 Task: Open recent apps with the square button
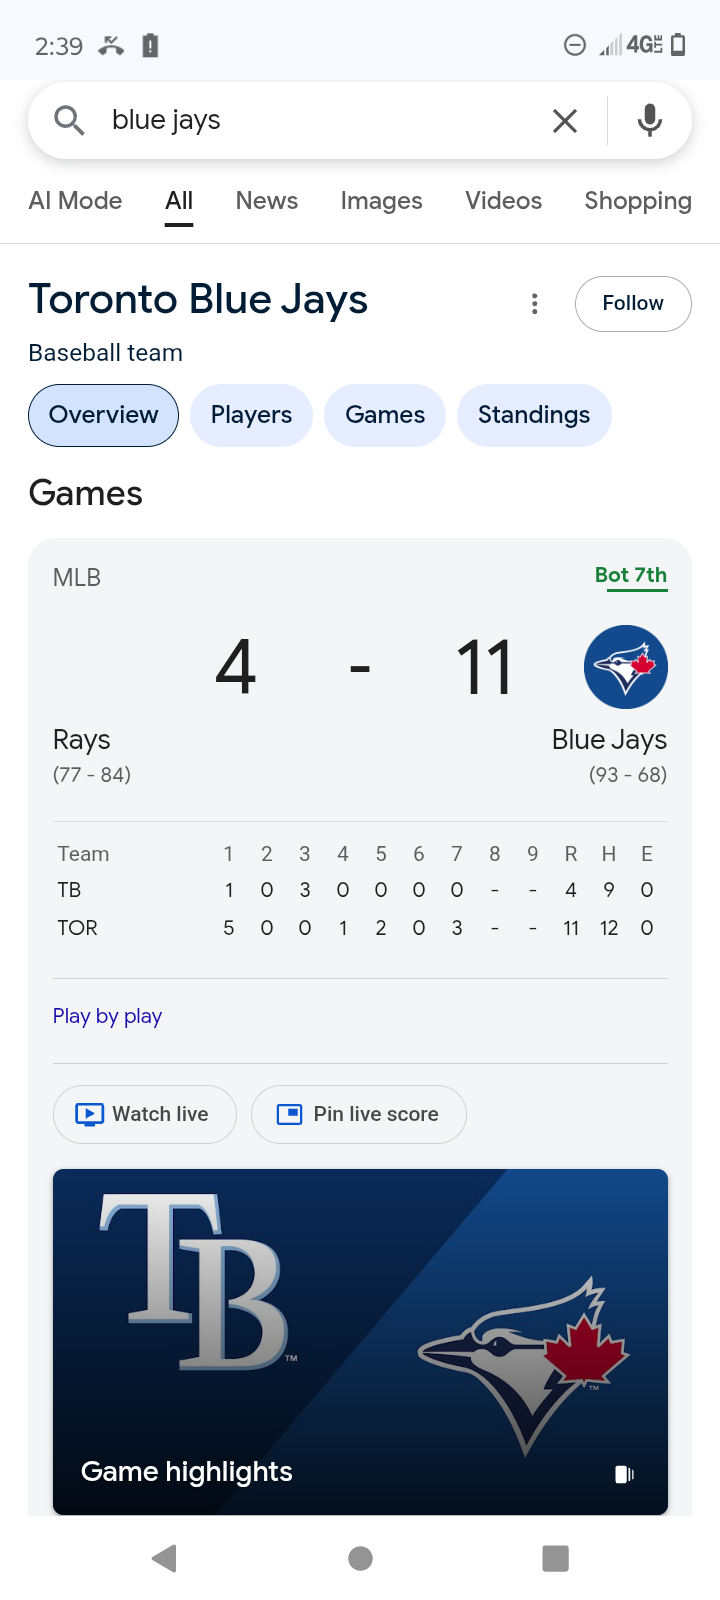[x=555, y=1558]
